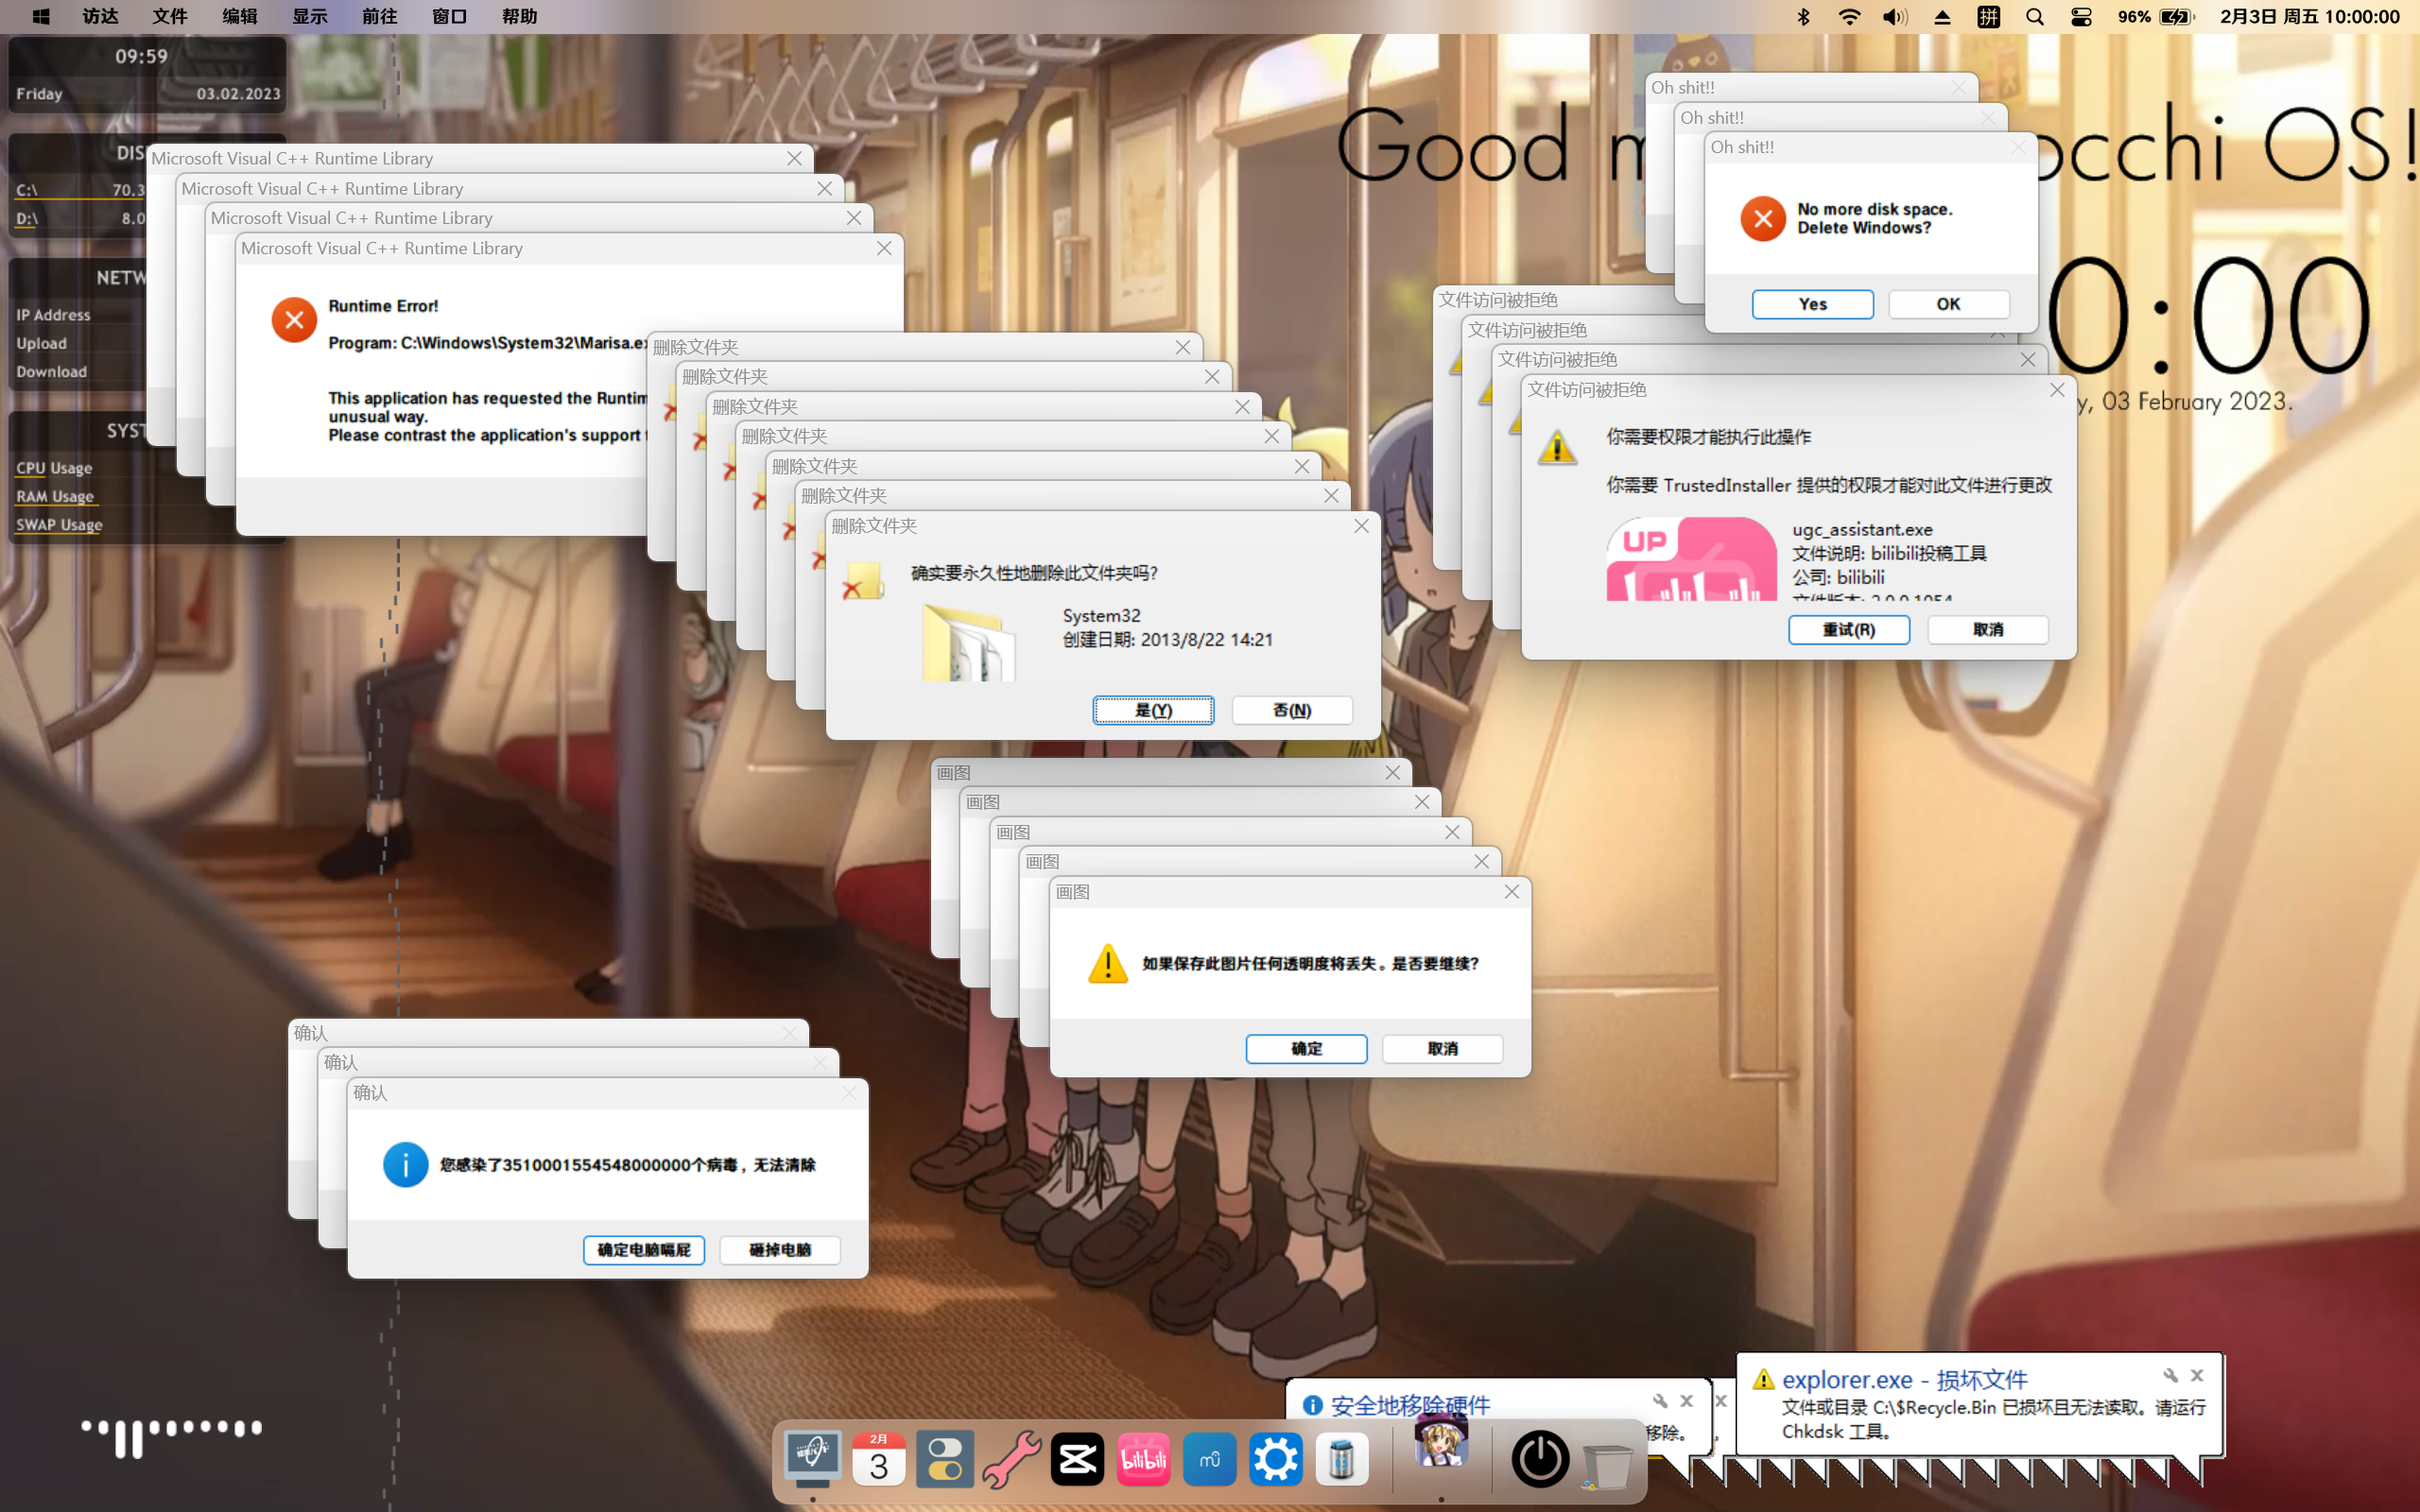
Task: Click 取消 in the 画图 dialog
Action: coord(1442,1049)
